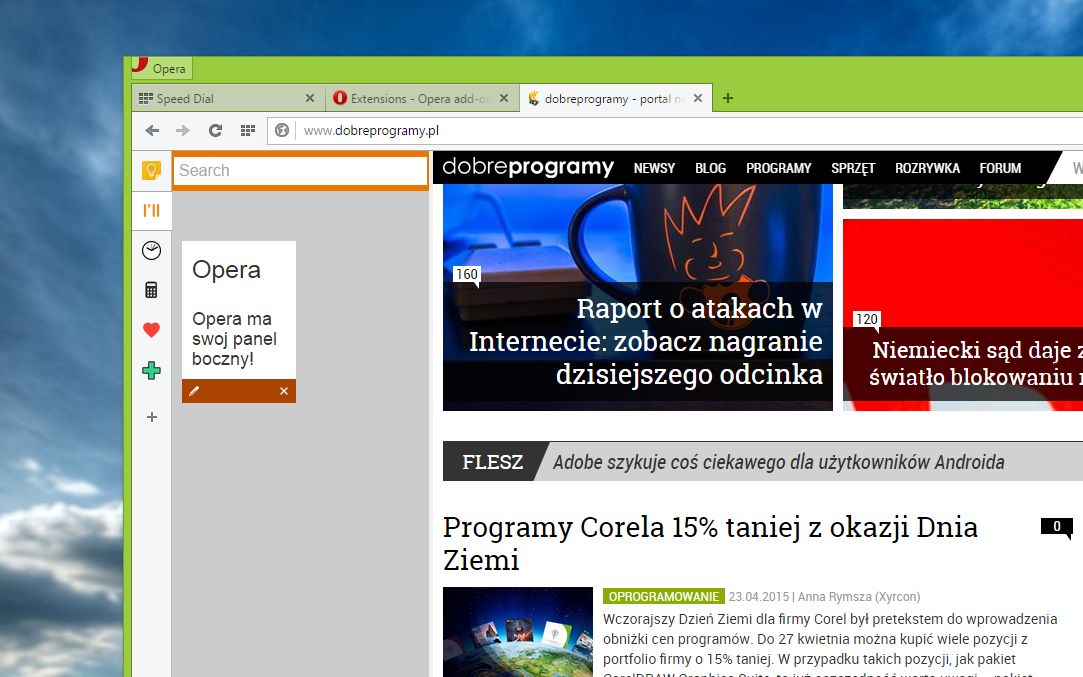Open the NEWSY menu item
1083x677 pixels.
pos(654,168)
